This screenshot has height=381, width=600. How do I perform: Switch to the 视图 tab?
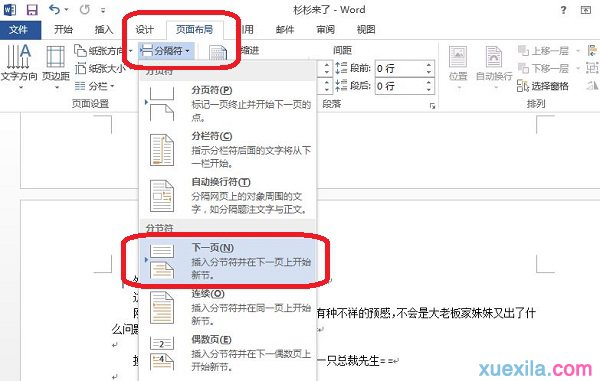[366, 29]
